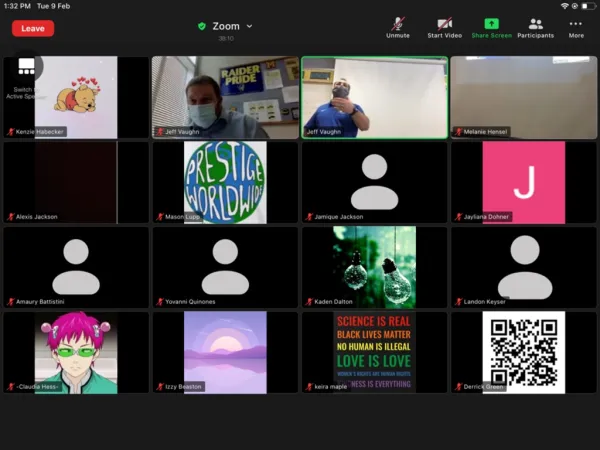Tap Kaden Dalton's light bulb picture
The image size is (600, 450).
374,266
